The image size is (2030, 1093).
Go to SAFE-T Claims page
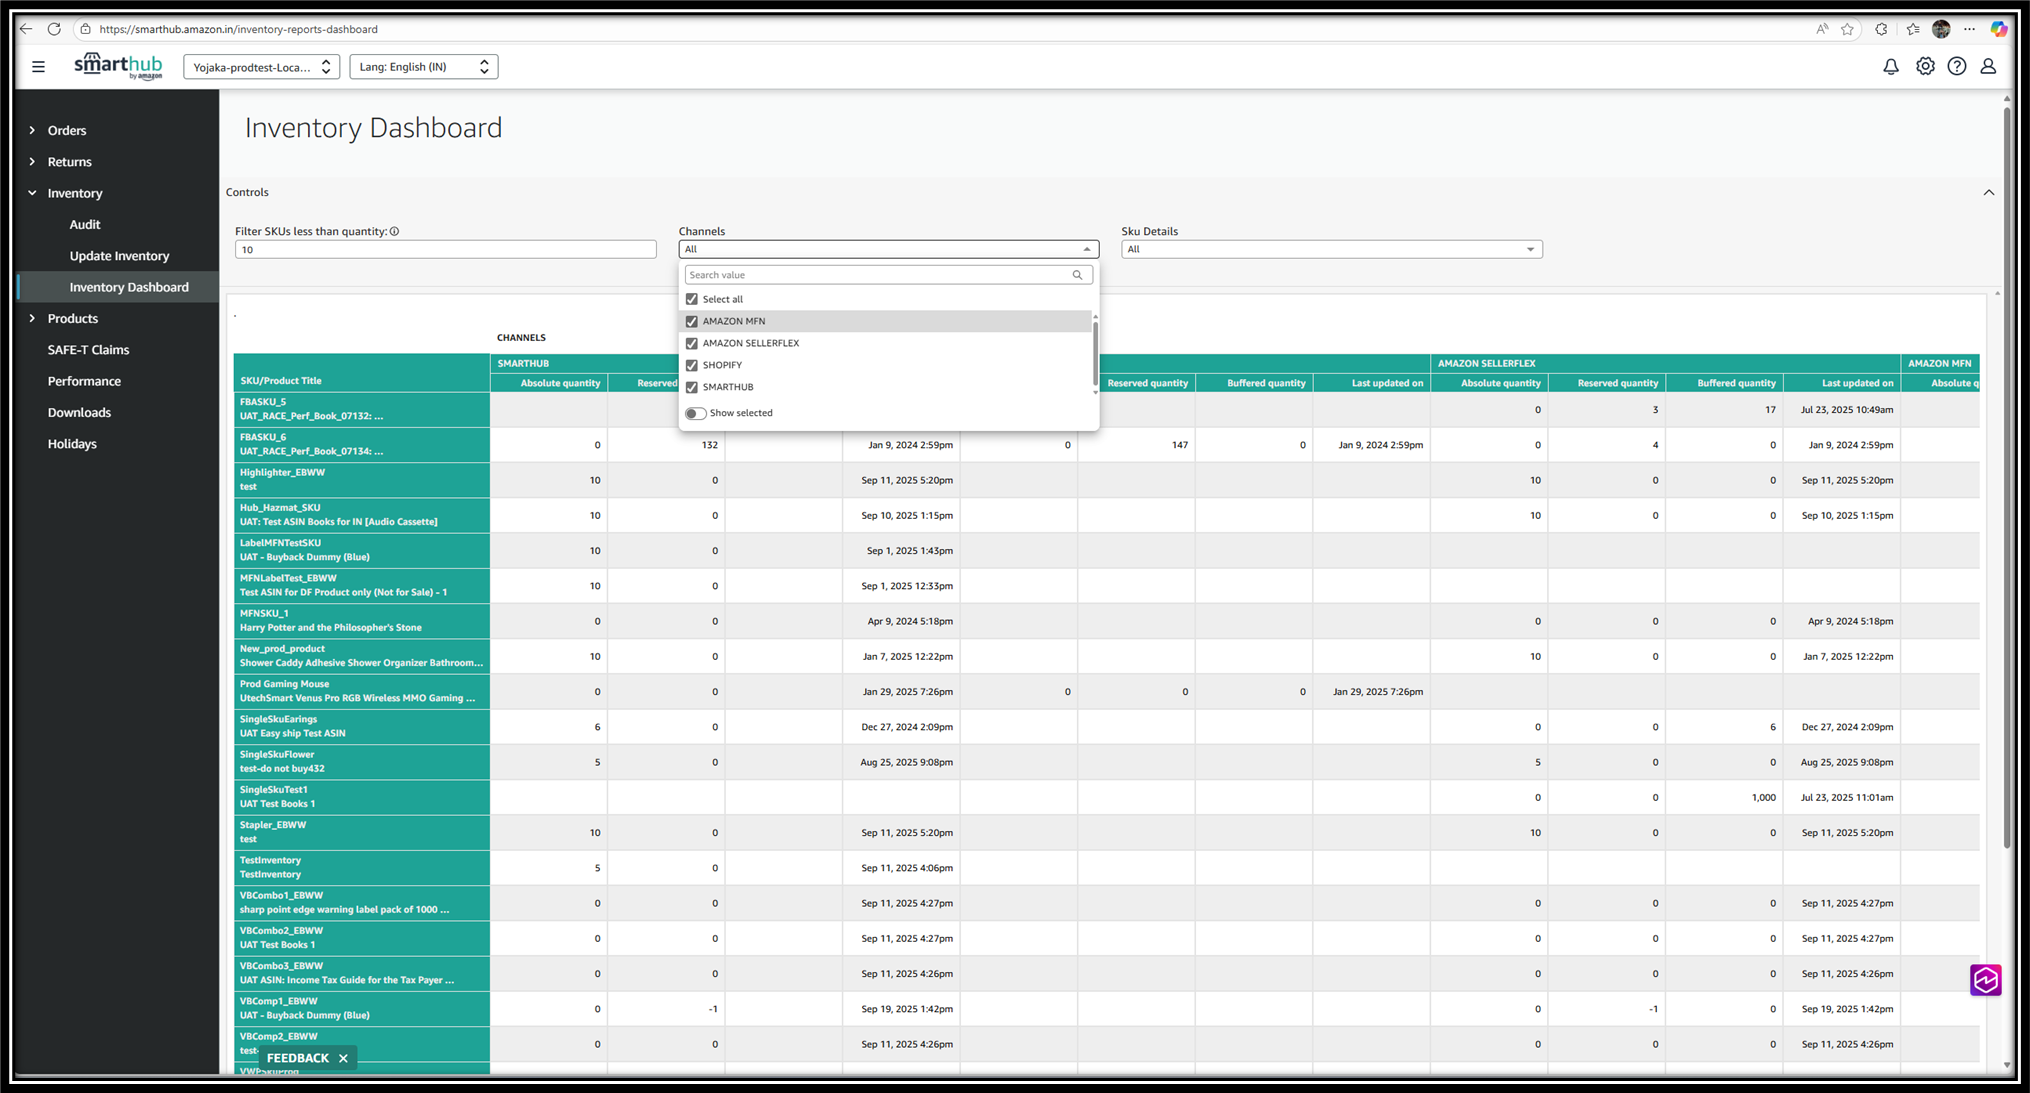click(x=88, y=350)
